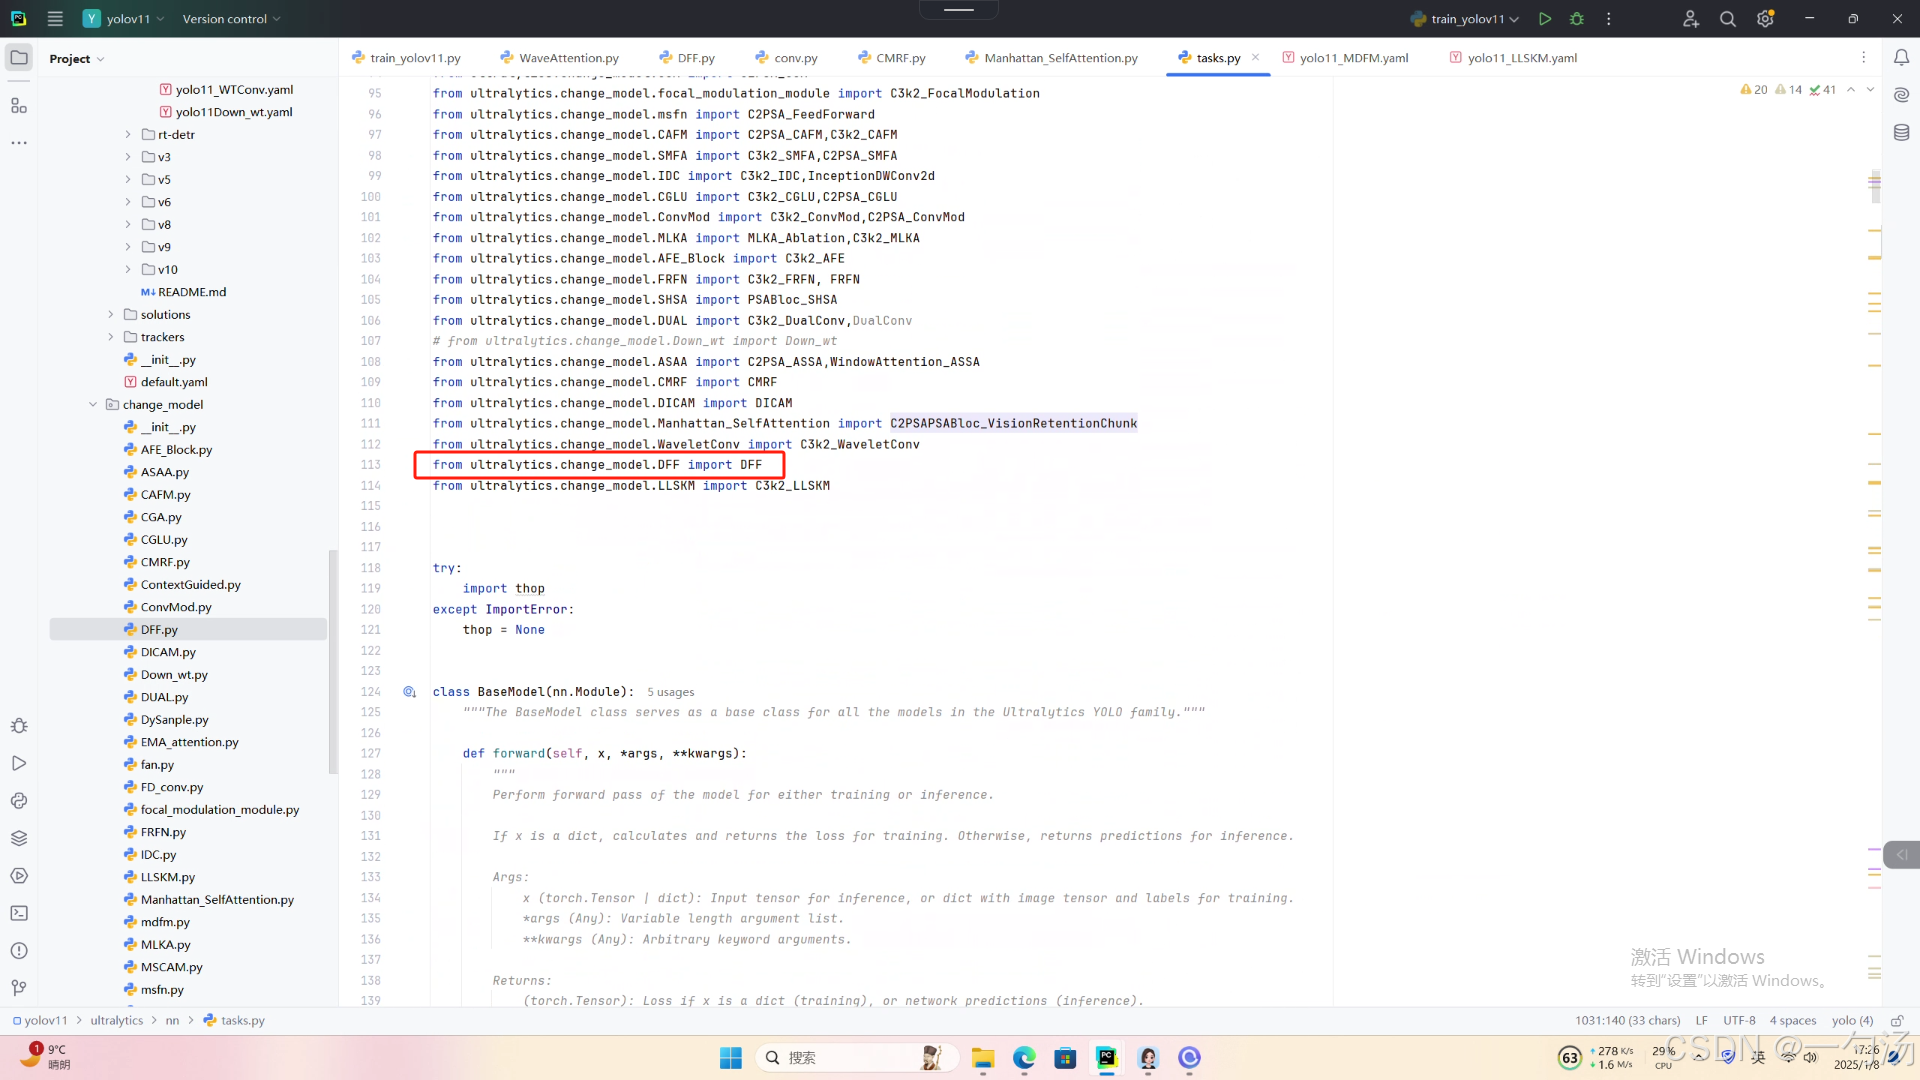Start debugging with the bug icon
Screen dimensions: 1920x1080
point(1577,19)
